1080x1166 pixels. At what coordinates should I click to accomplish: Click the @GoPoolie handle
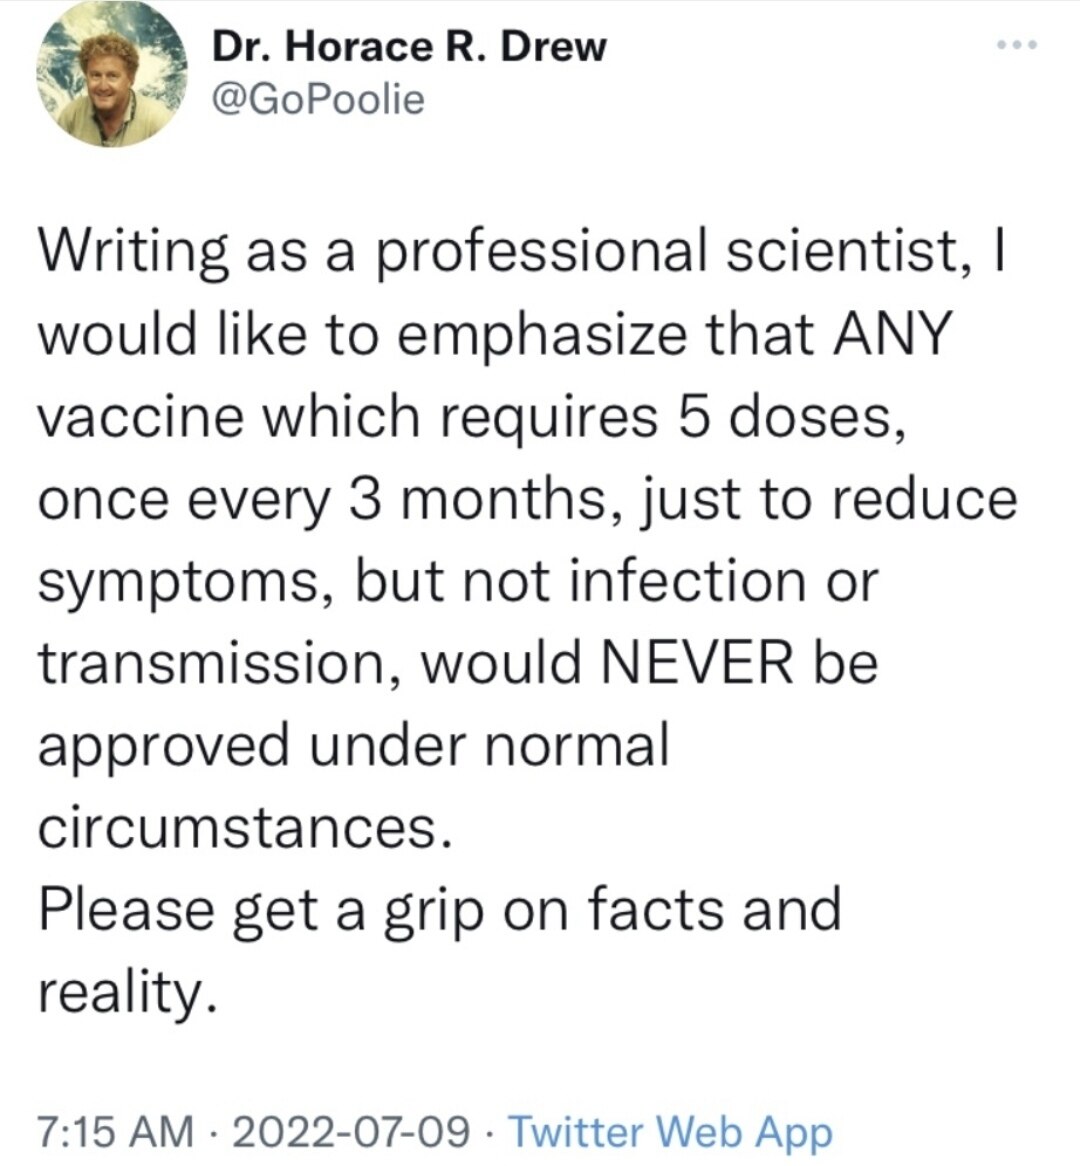click(x=318, y=99)
